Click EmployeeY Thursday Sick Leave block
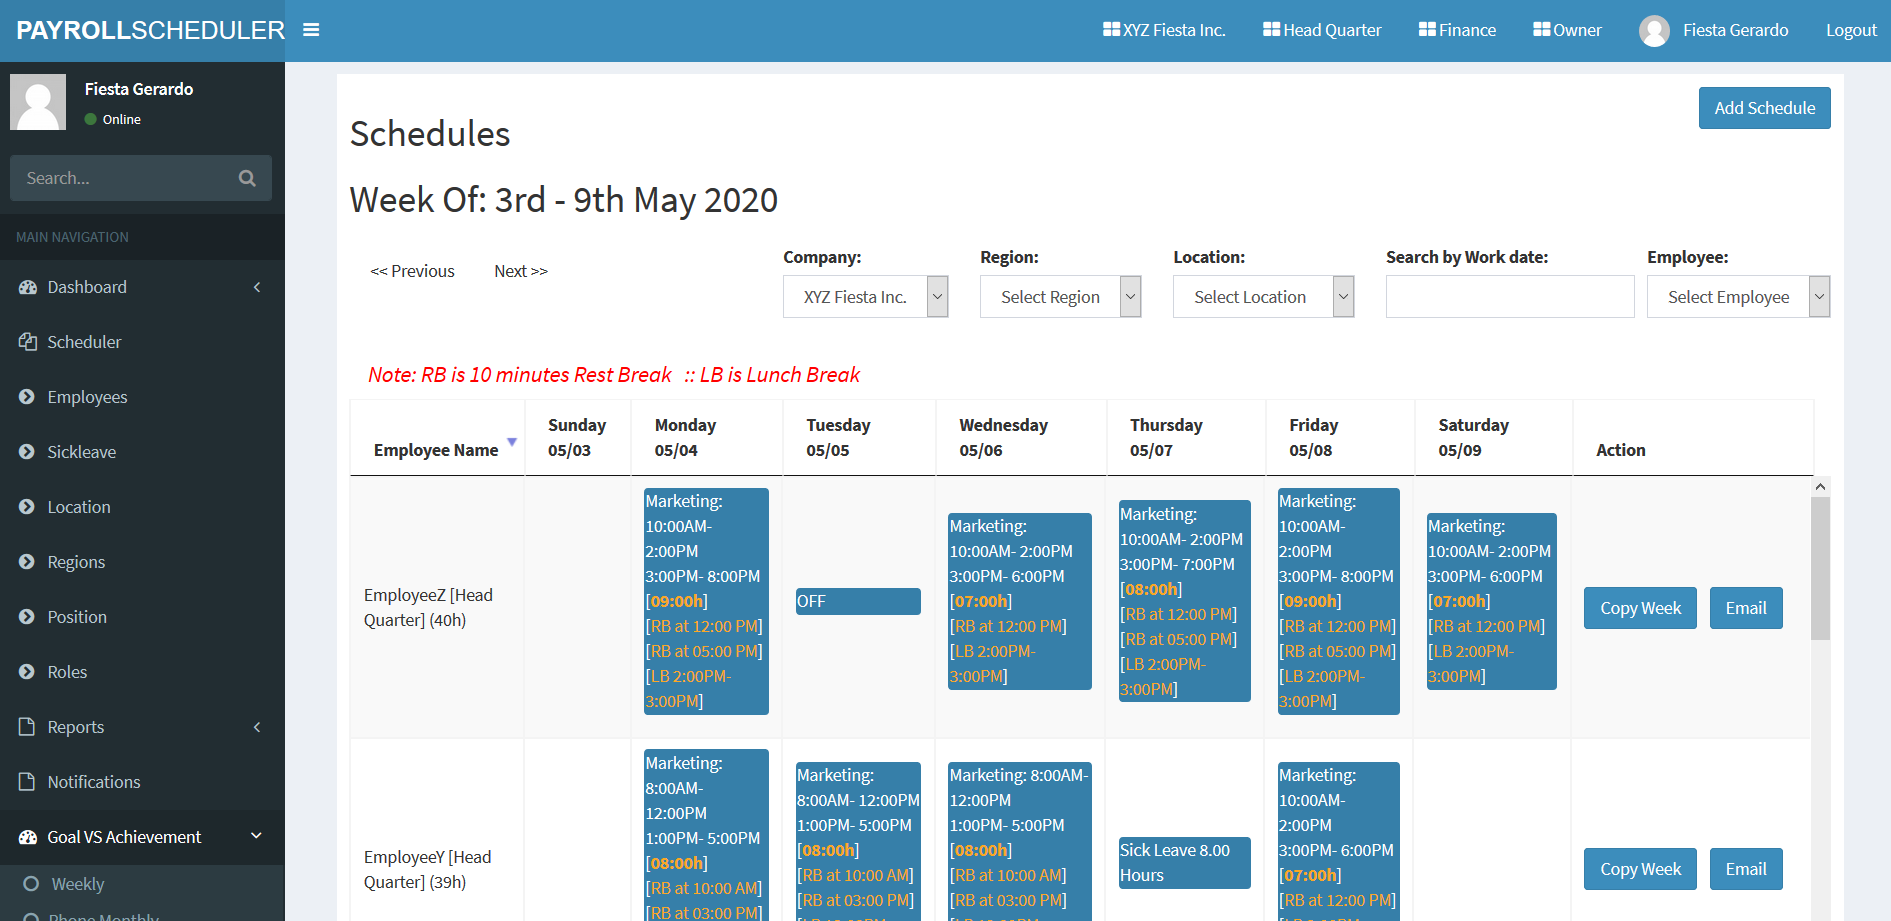 1184,863
